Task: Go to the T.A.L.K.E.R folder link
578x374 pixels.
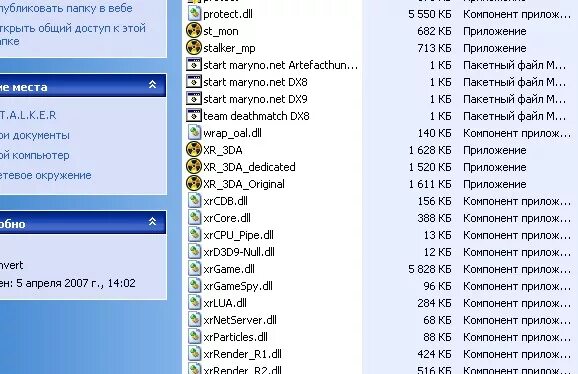Action: 28,115
